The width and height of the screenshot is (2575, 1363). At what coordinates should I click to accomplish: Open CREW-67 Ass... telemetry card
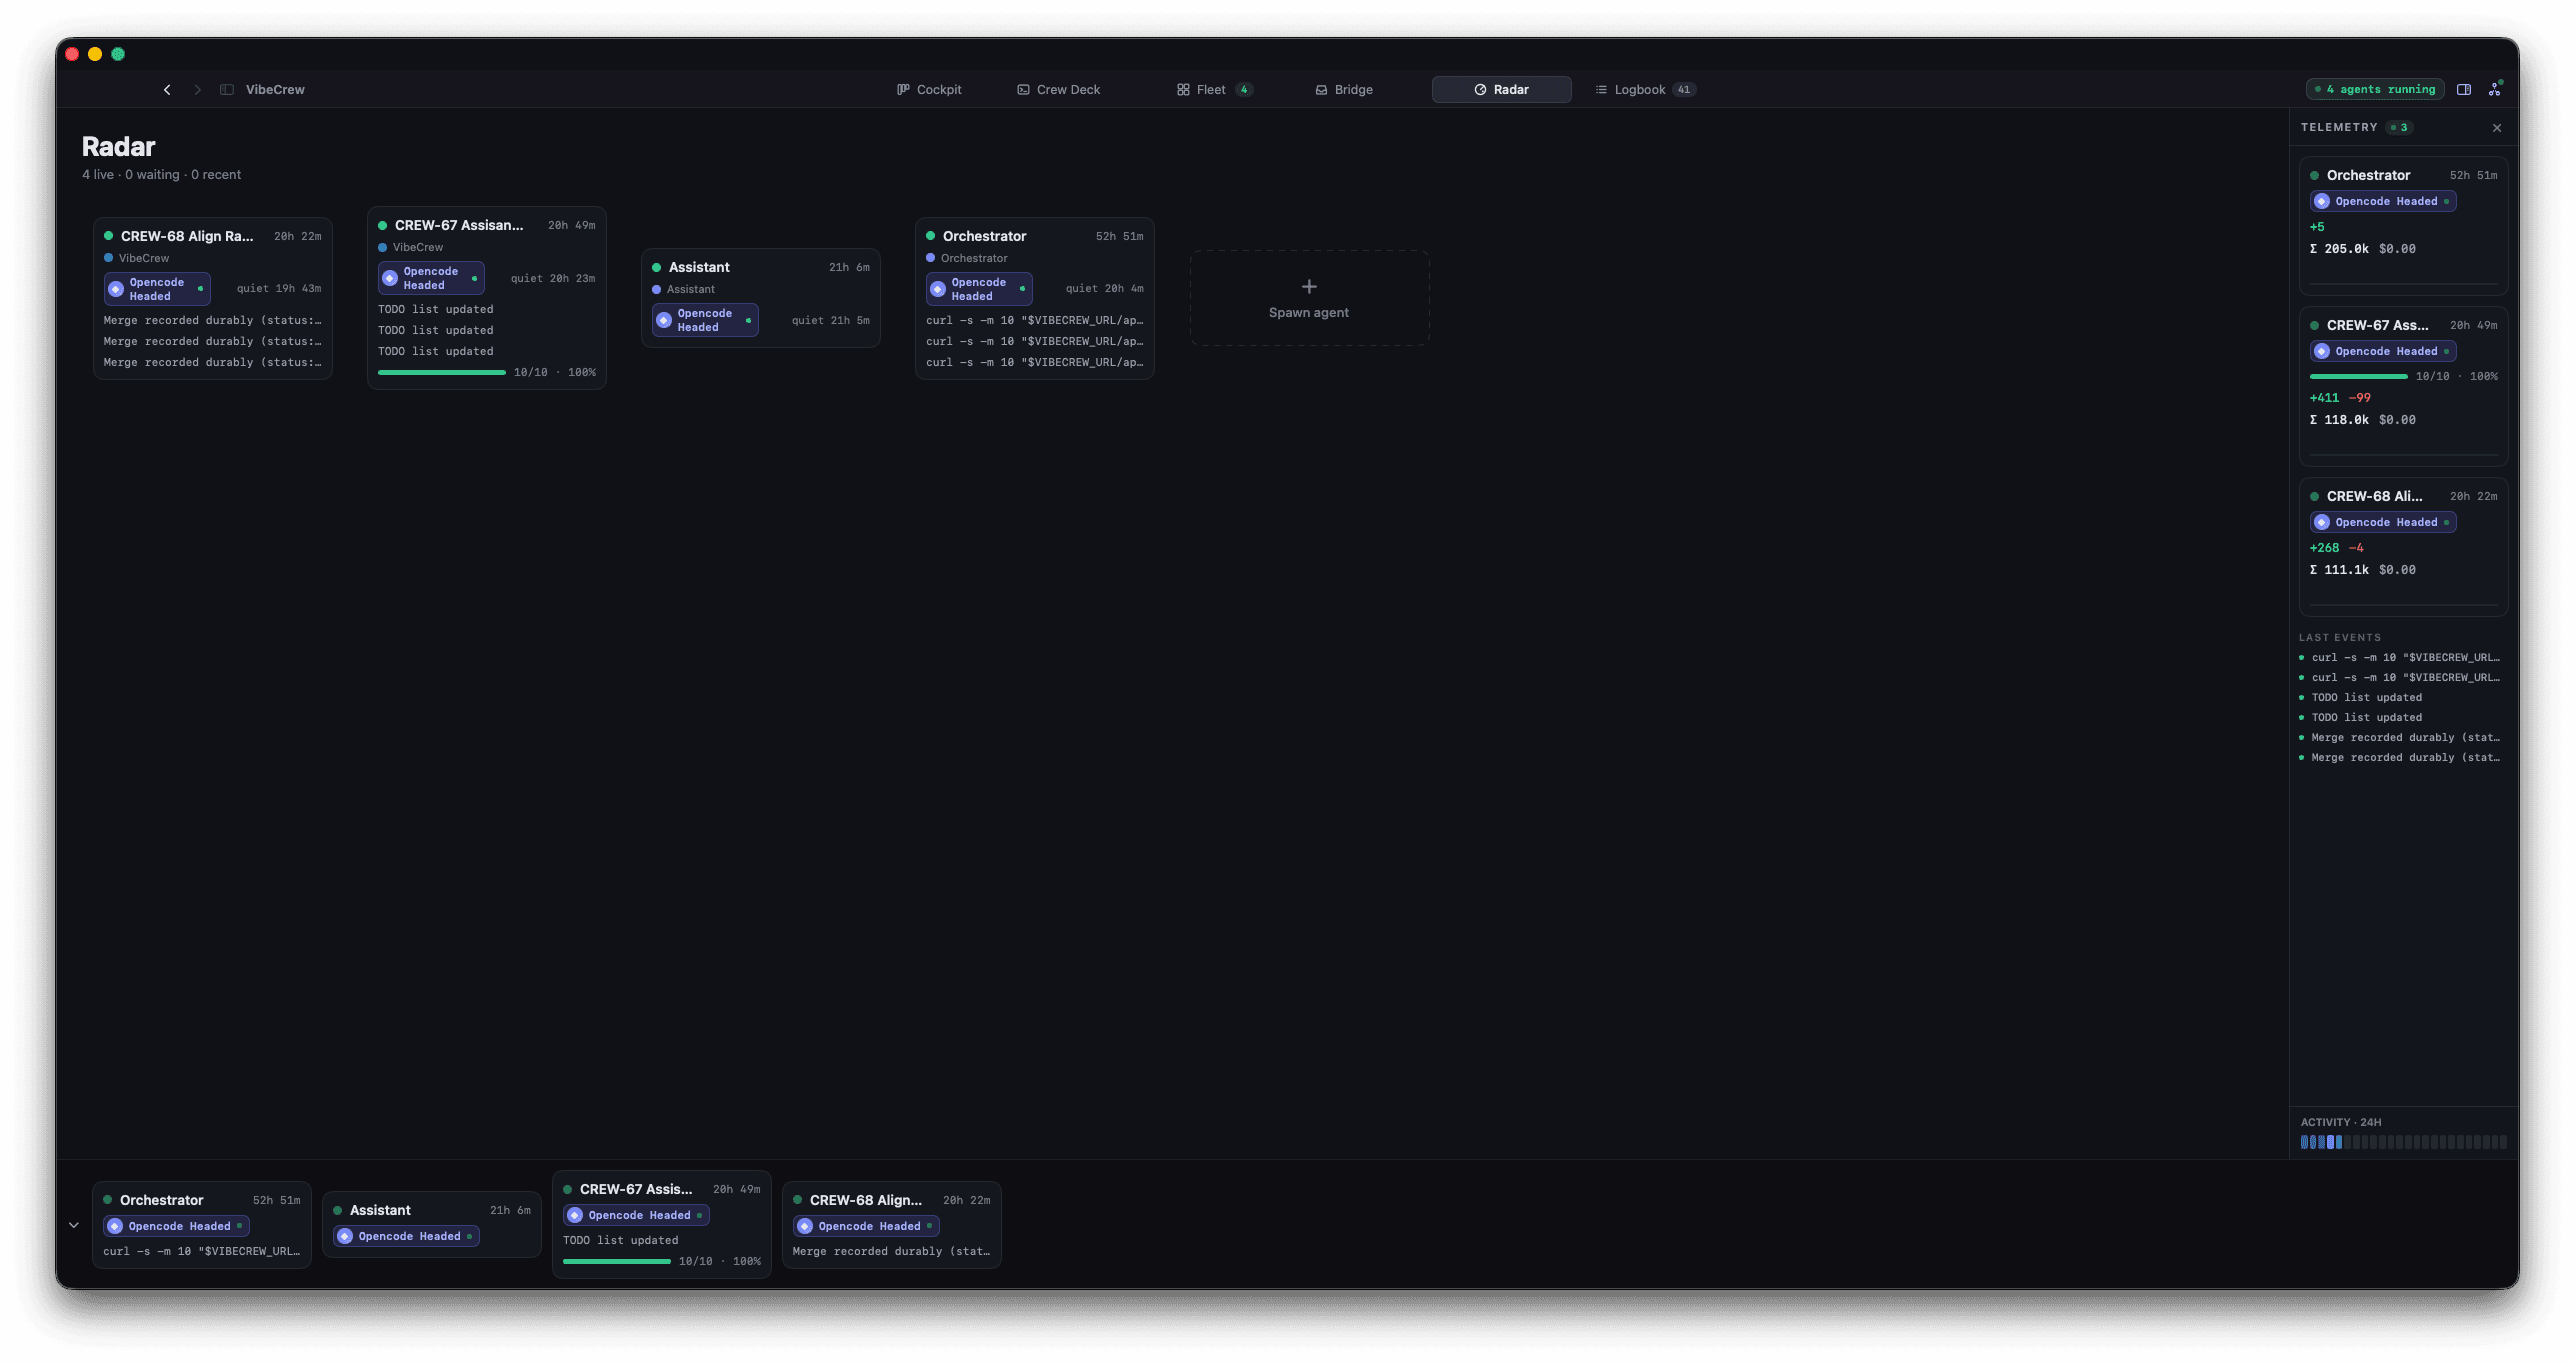coord(2403,386)
